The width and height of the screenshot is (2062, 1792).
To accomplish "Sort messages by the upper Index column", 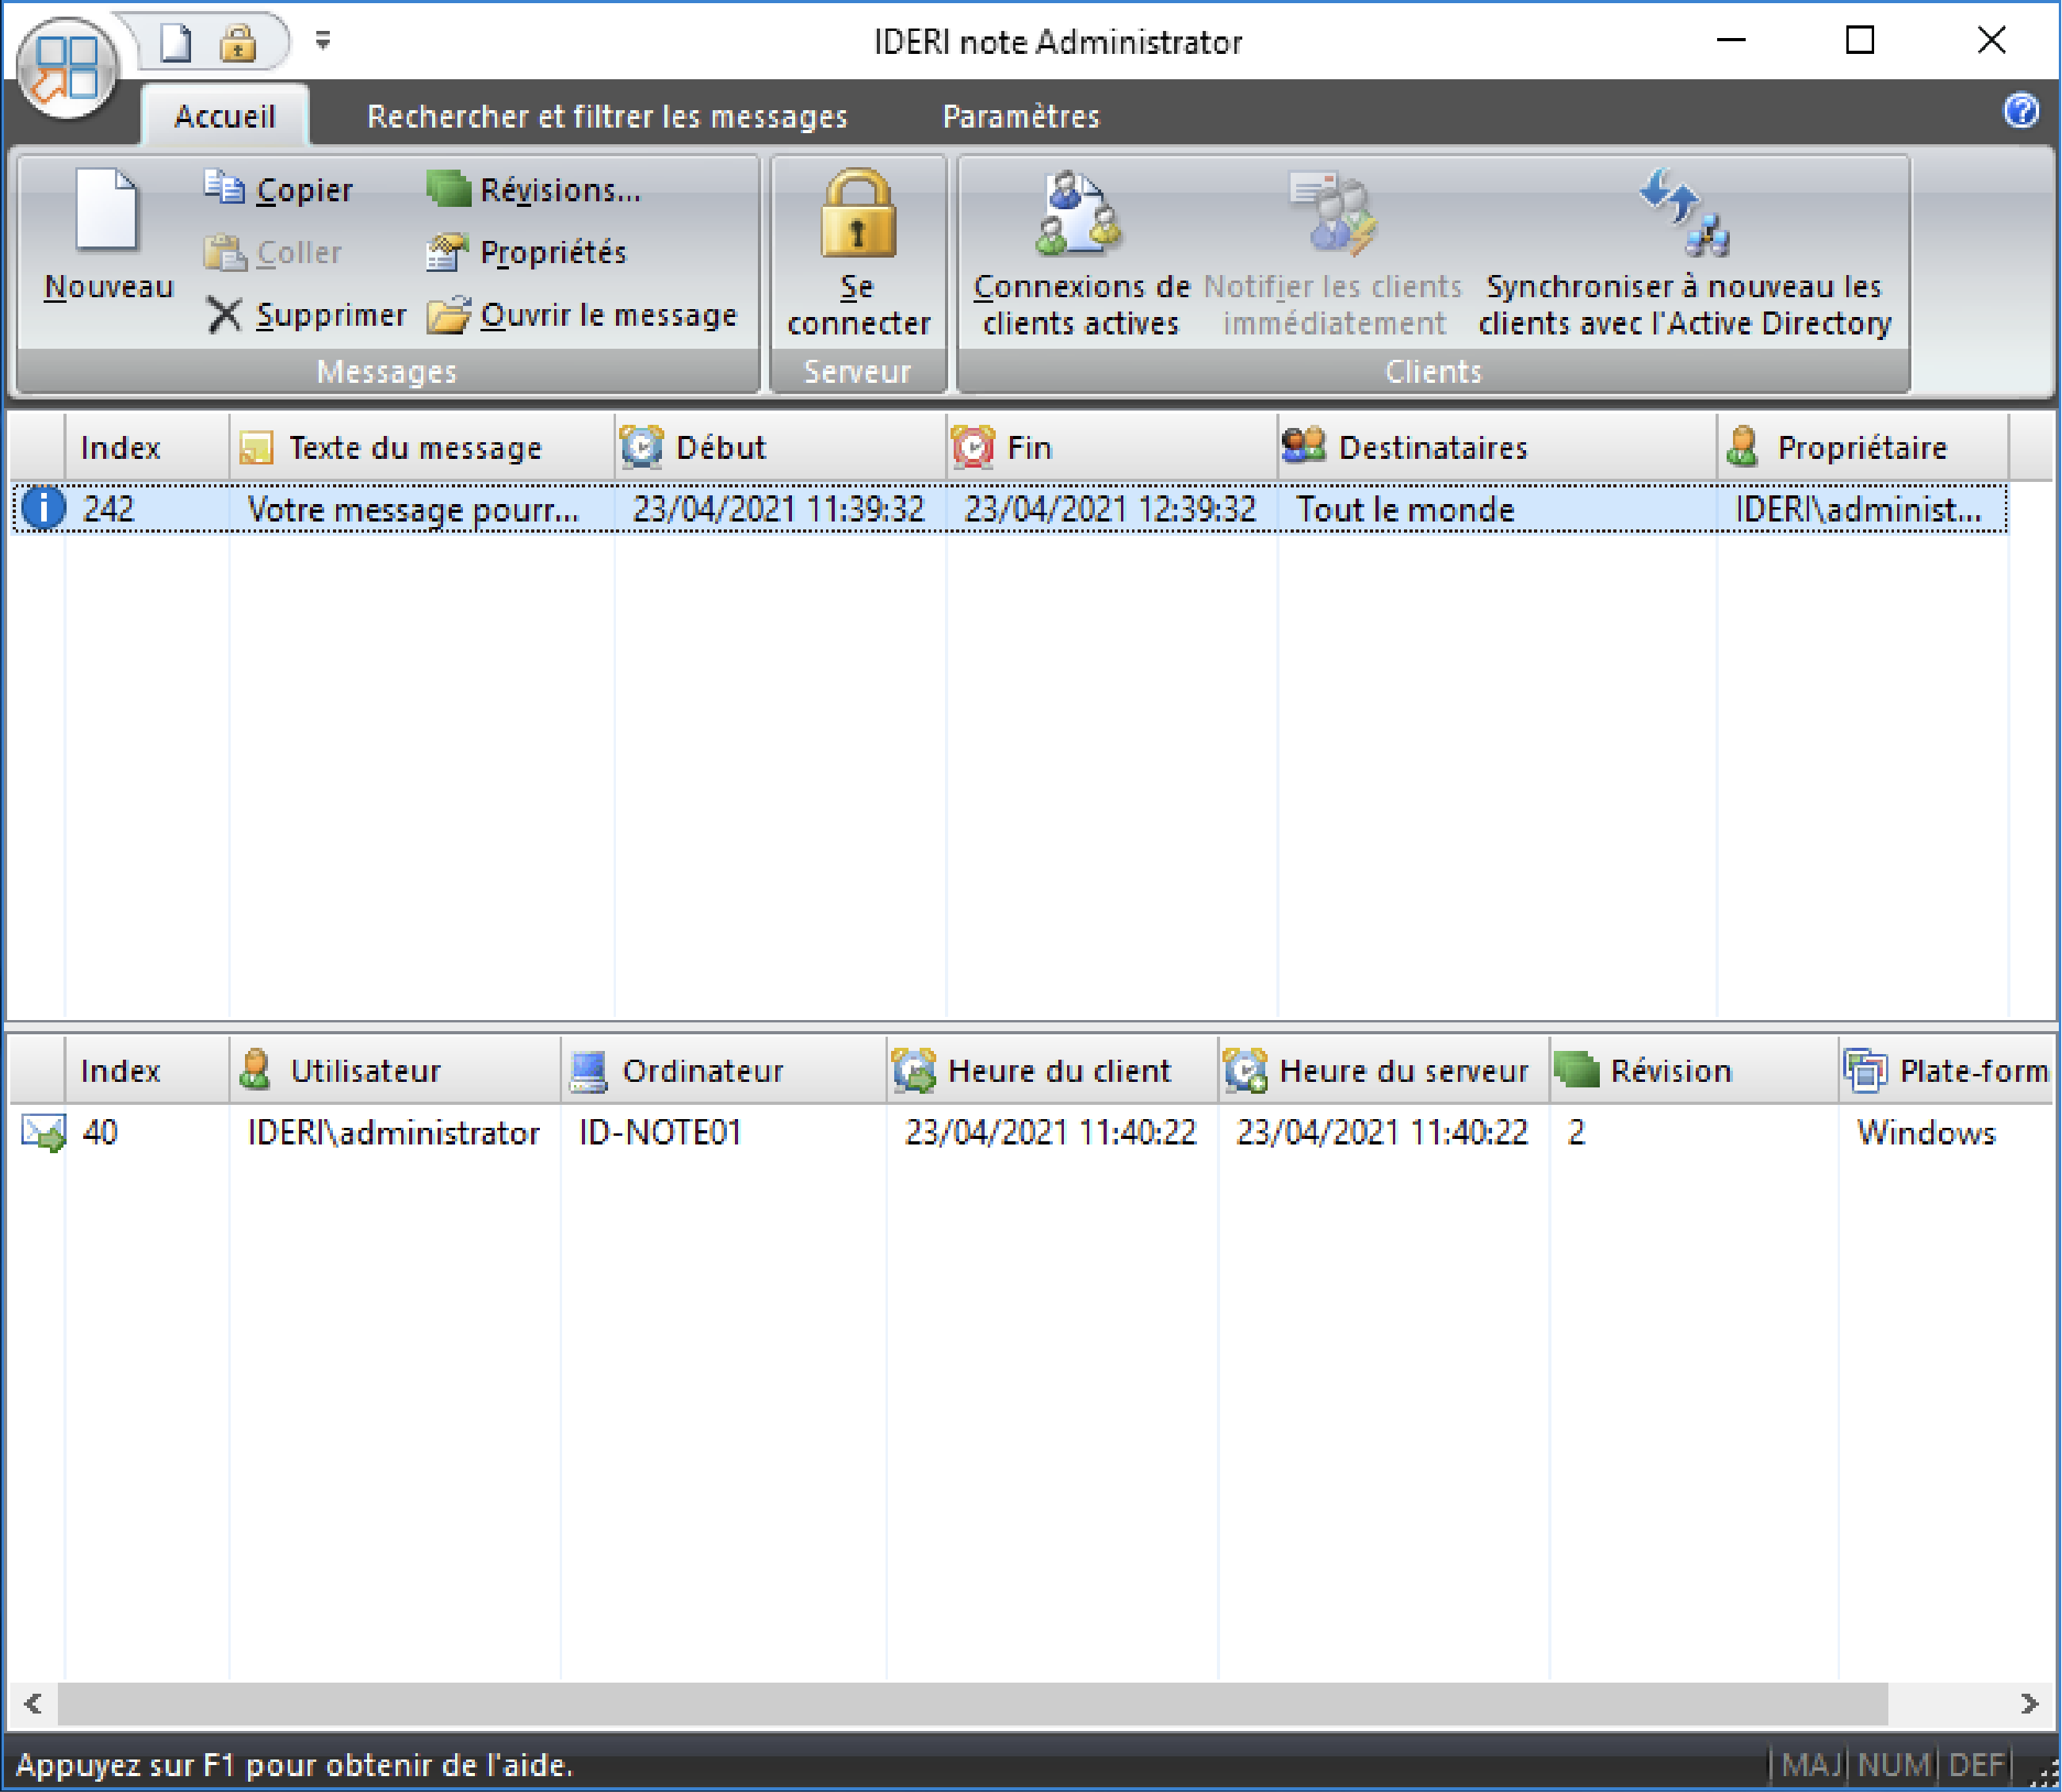I will pos(148,447).
